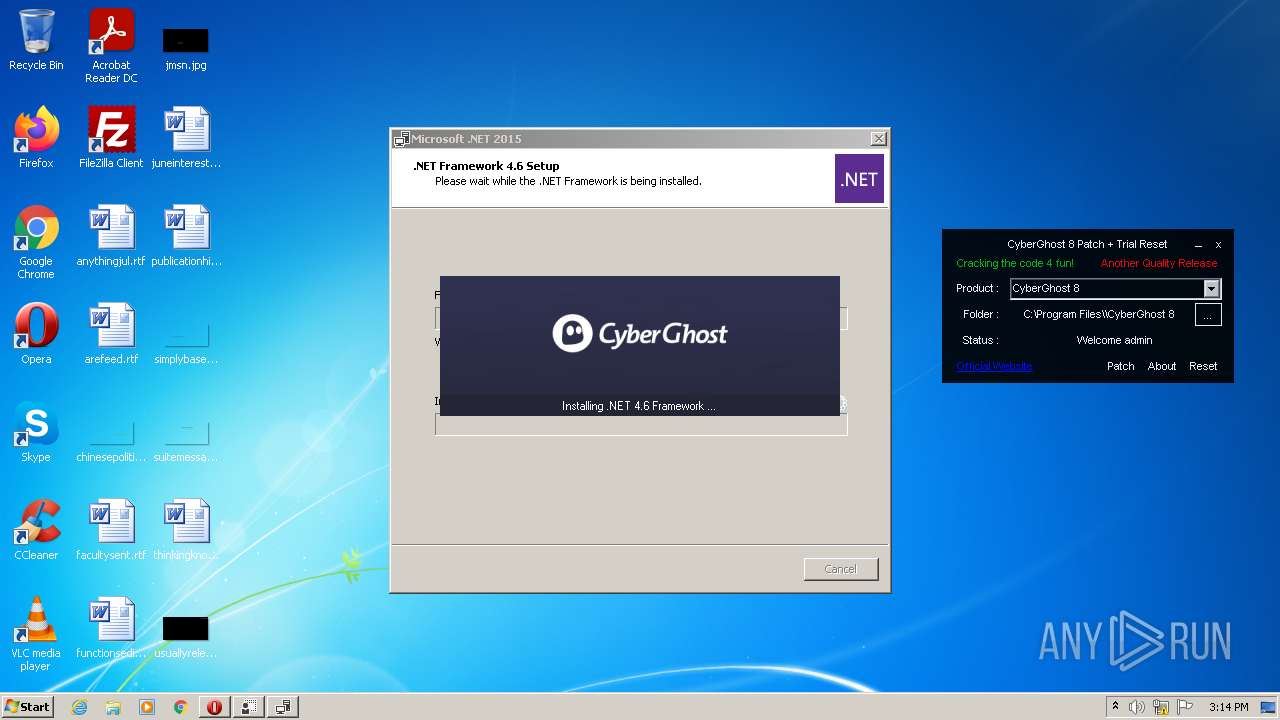
Task: Select the publicationhi document icon
Action: (x=186, y=236)
